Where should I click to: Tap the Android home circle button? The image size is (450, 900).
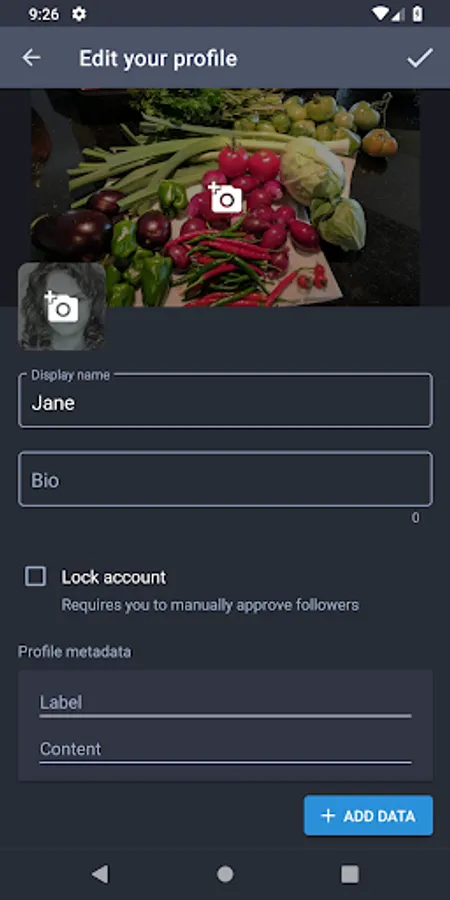(x=225, y=874)
